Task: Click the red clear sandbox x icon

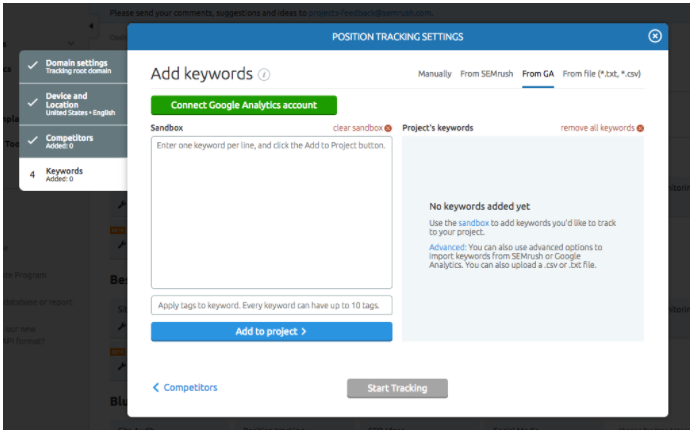Action: pyautogui.click(x=388, y=128)
